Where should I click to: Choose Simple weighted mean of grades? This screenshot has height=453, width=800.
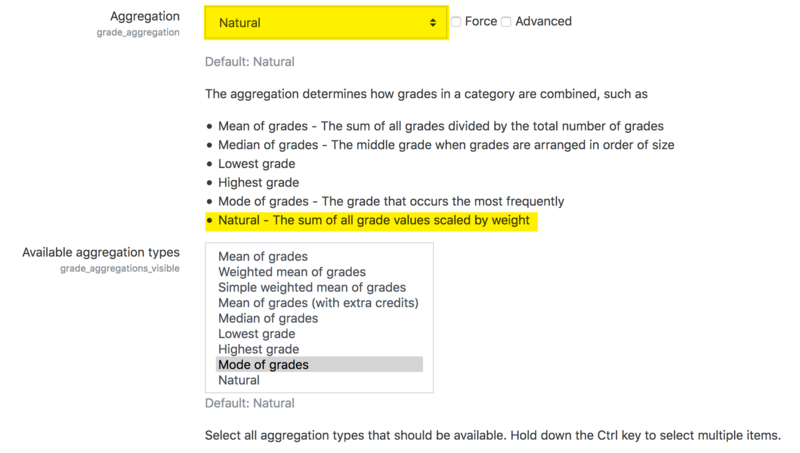(x=312, y=287)
